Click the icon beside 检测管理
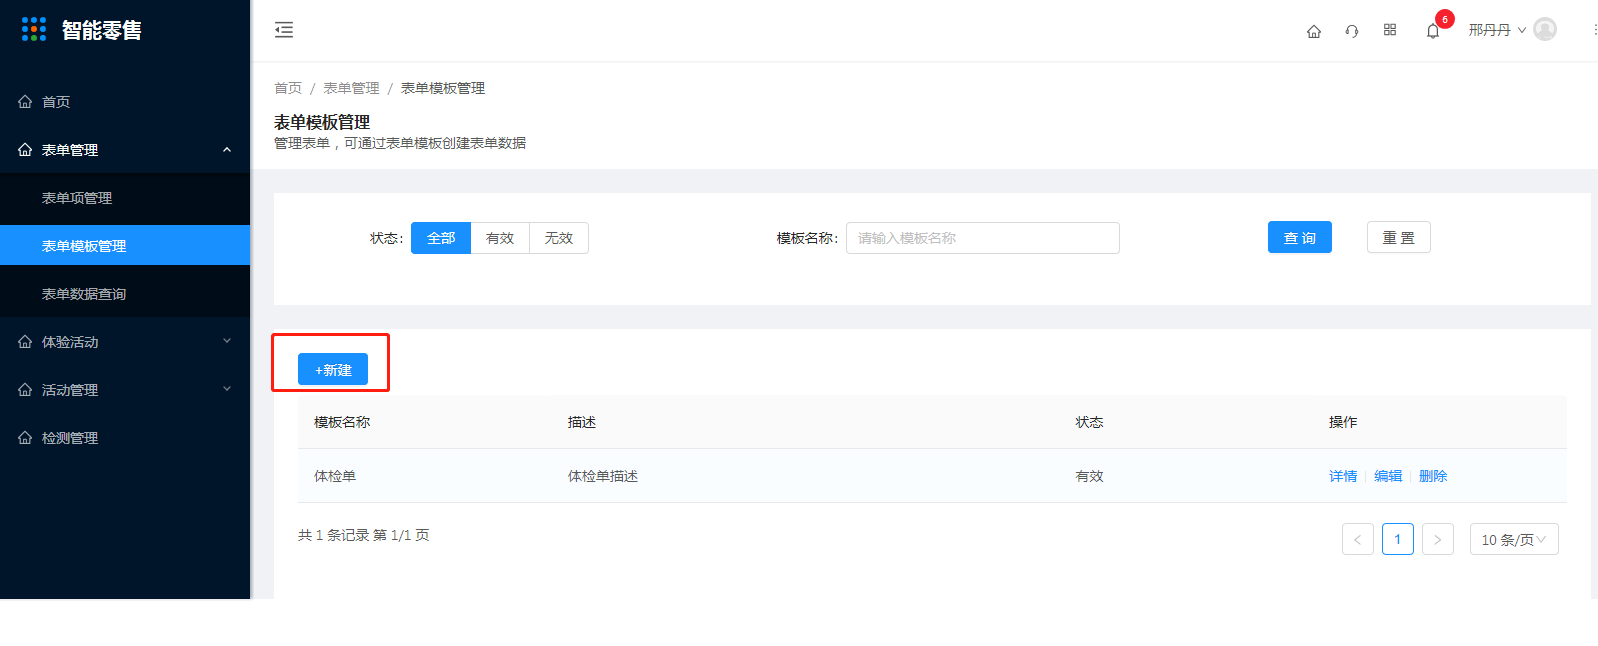The image size is (1598, 646). click(x=25, y=438)
